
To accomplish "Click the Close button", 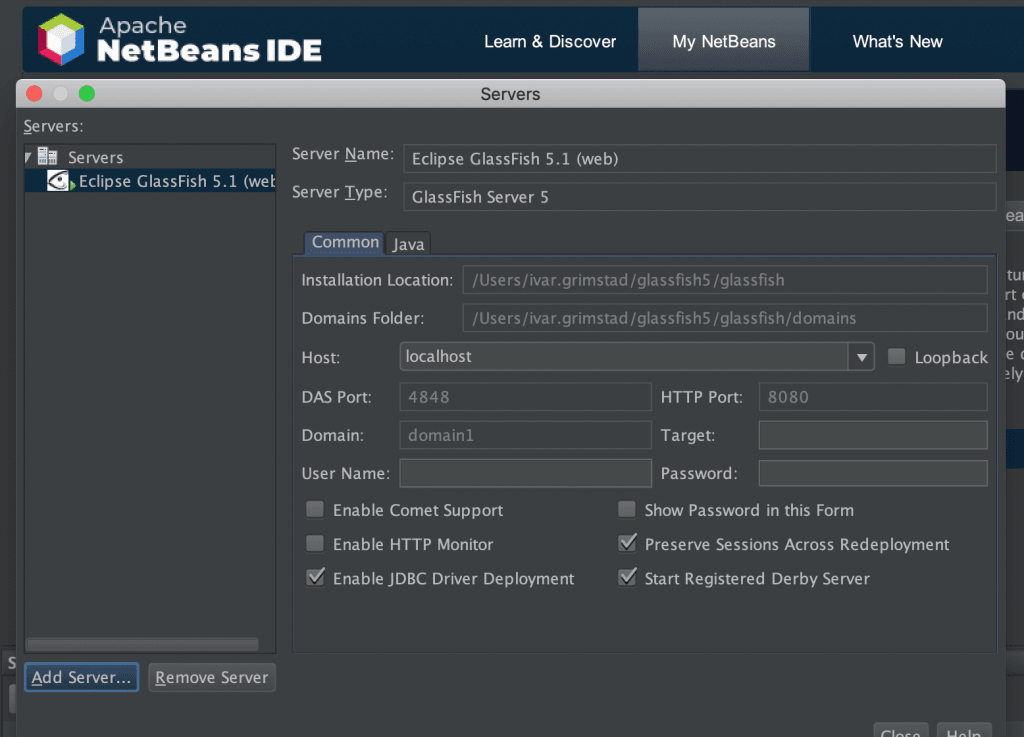I will pos(901,731).
